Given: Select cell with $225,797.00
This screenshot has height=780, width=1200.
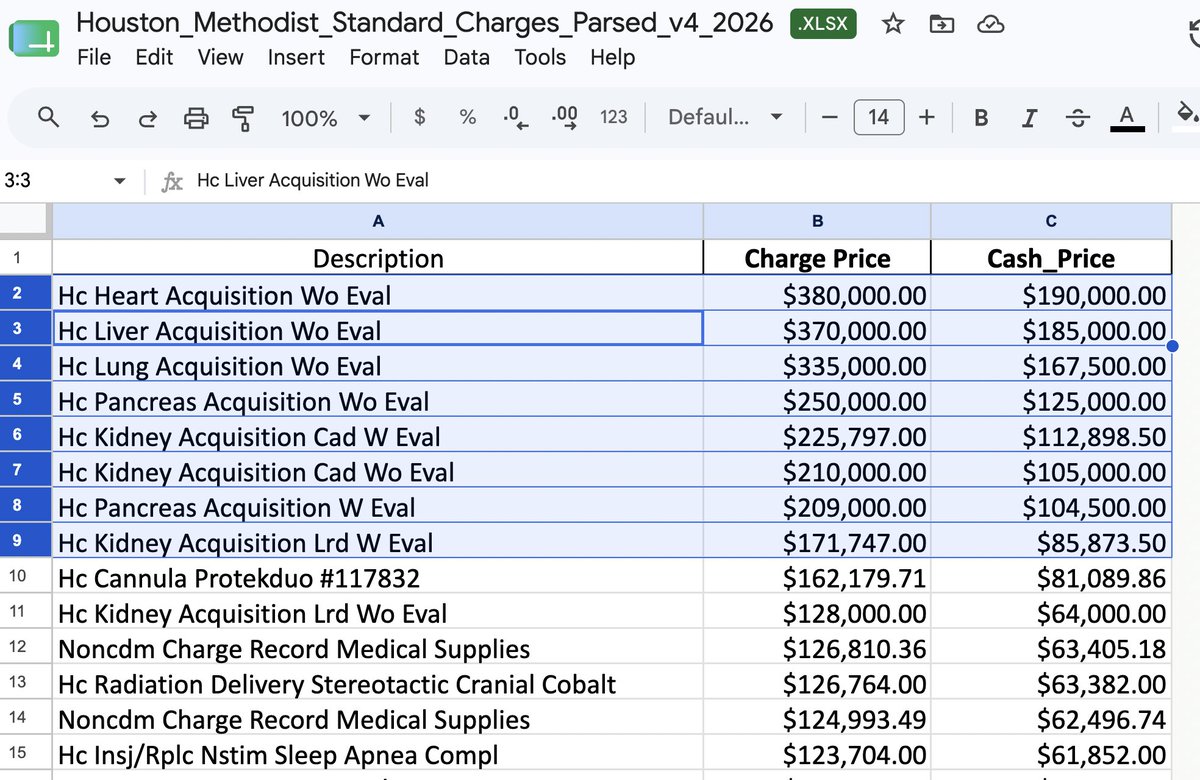Looking at the screenshot, I should pos(817,437).
